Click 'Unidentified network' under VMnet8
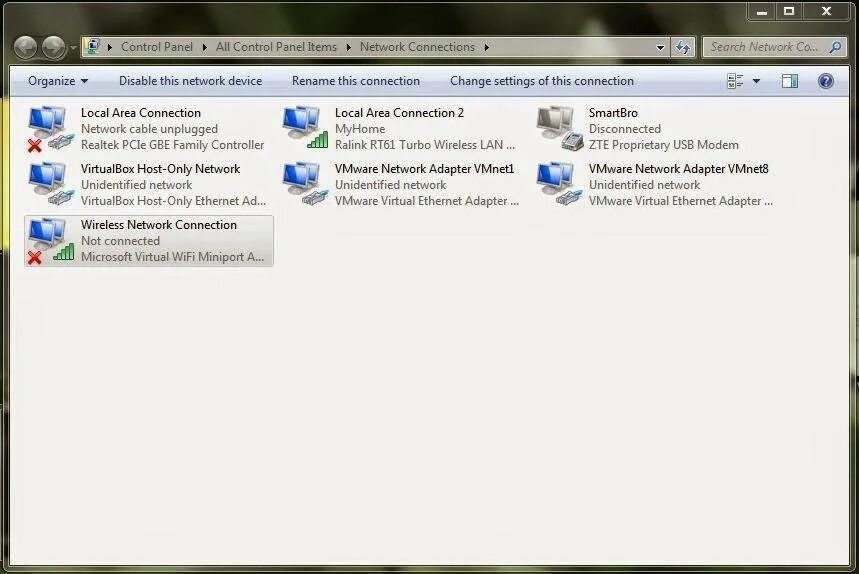This screenshot has height=574, width=859. coord(644,185)
